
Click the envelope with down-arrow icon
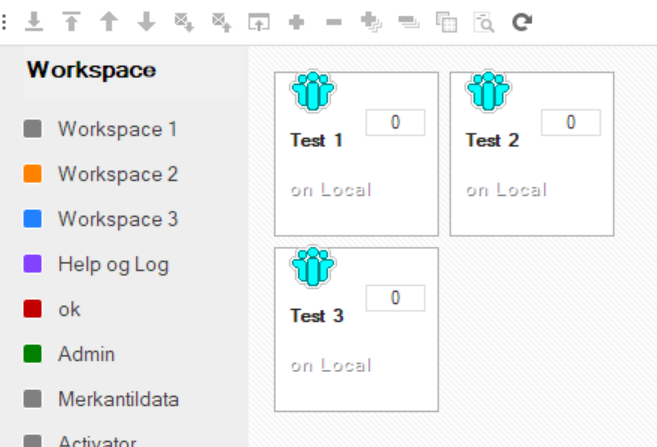(x=184, y=22)
